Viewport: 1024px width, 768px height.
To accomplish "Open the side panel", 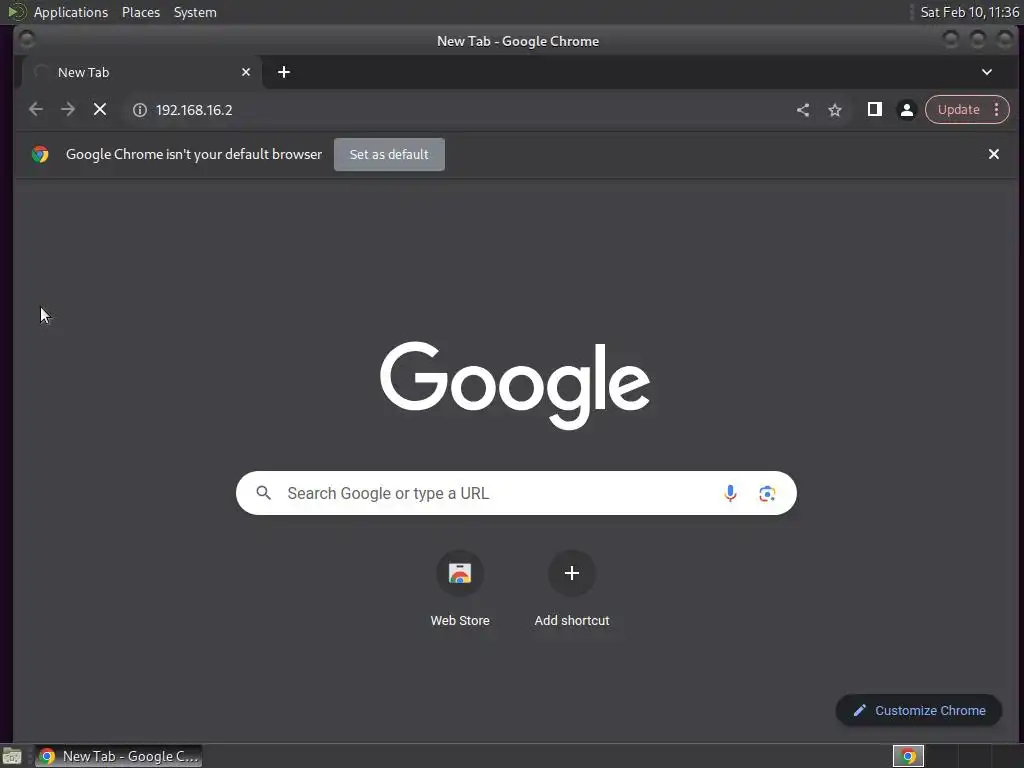I will click(x=874, y=110).
